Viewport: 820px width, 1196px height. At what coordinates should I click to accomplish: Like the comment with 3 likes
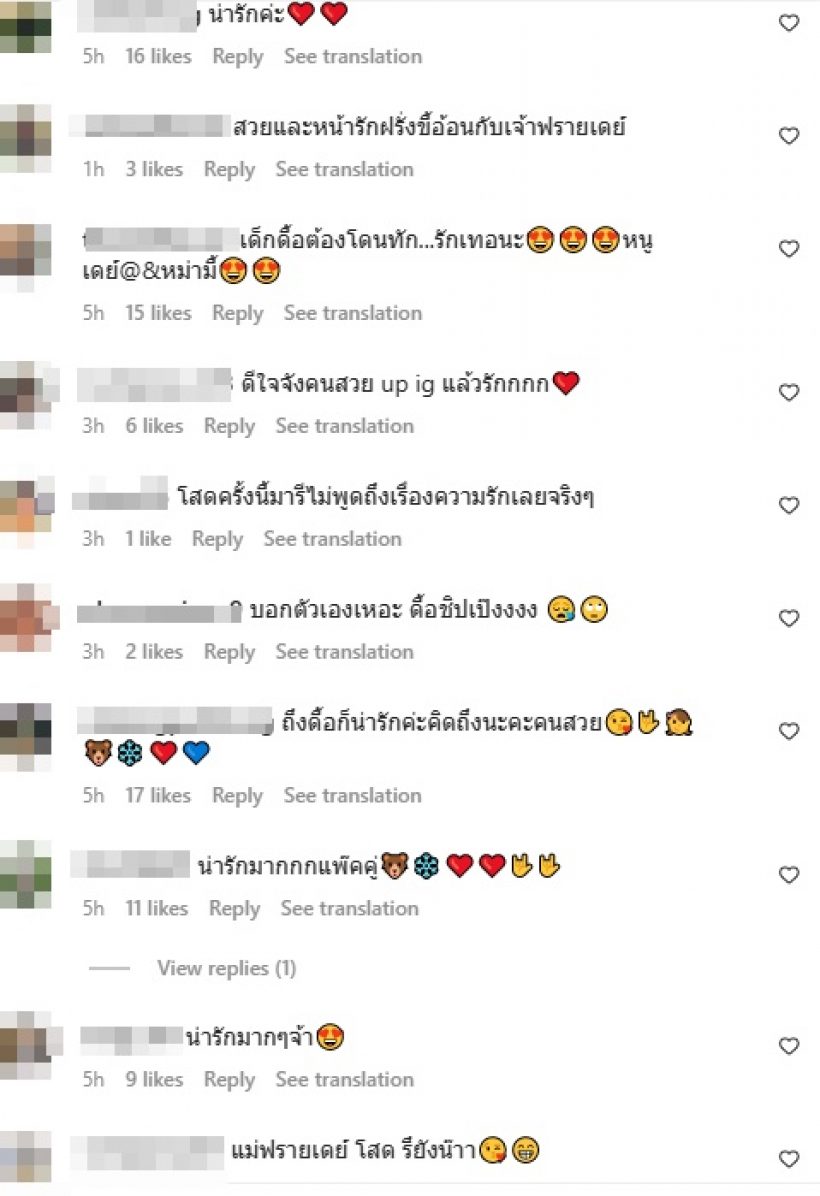pos(789,136)
